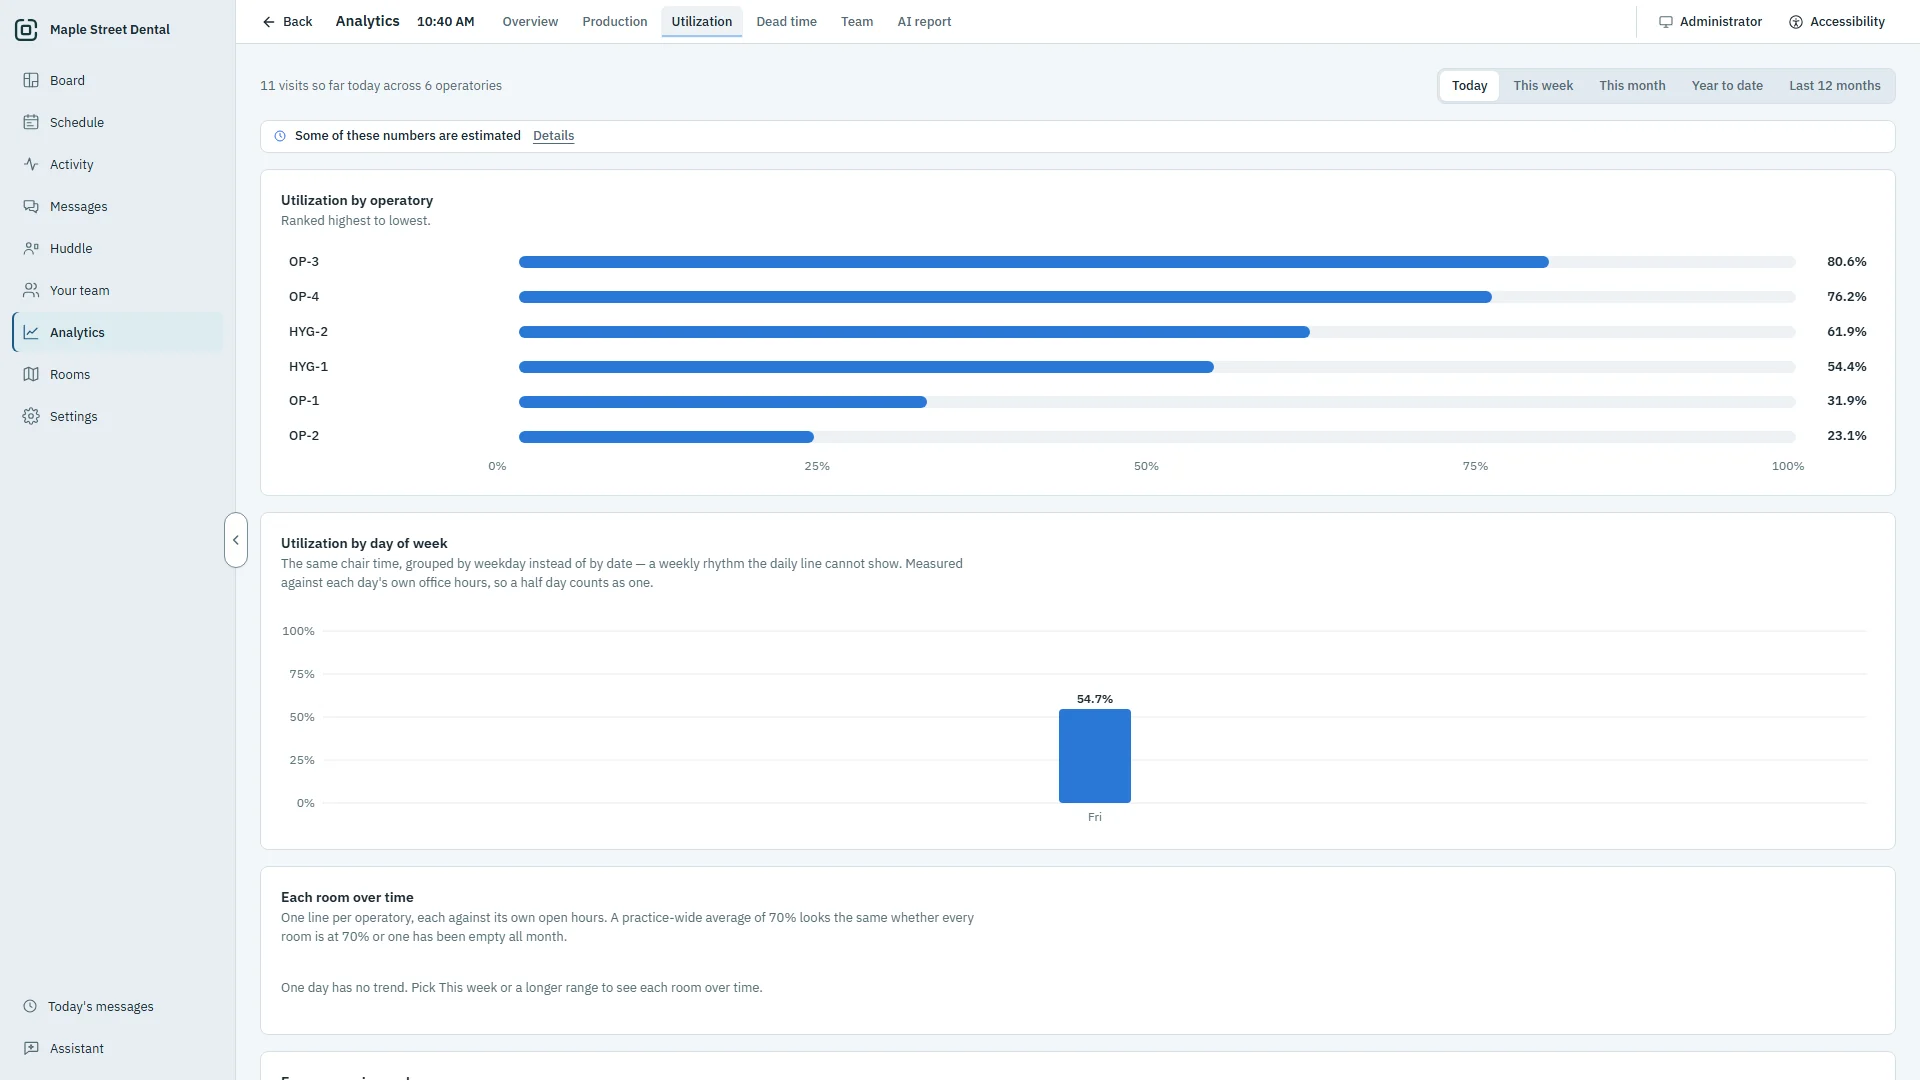
Task: Open the Assistant chat icon
Action: (31, 1048)
